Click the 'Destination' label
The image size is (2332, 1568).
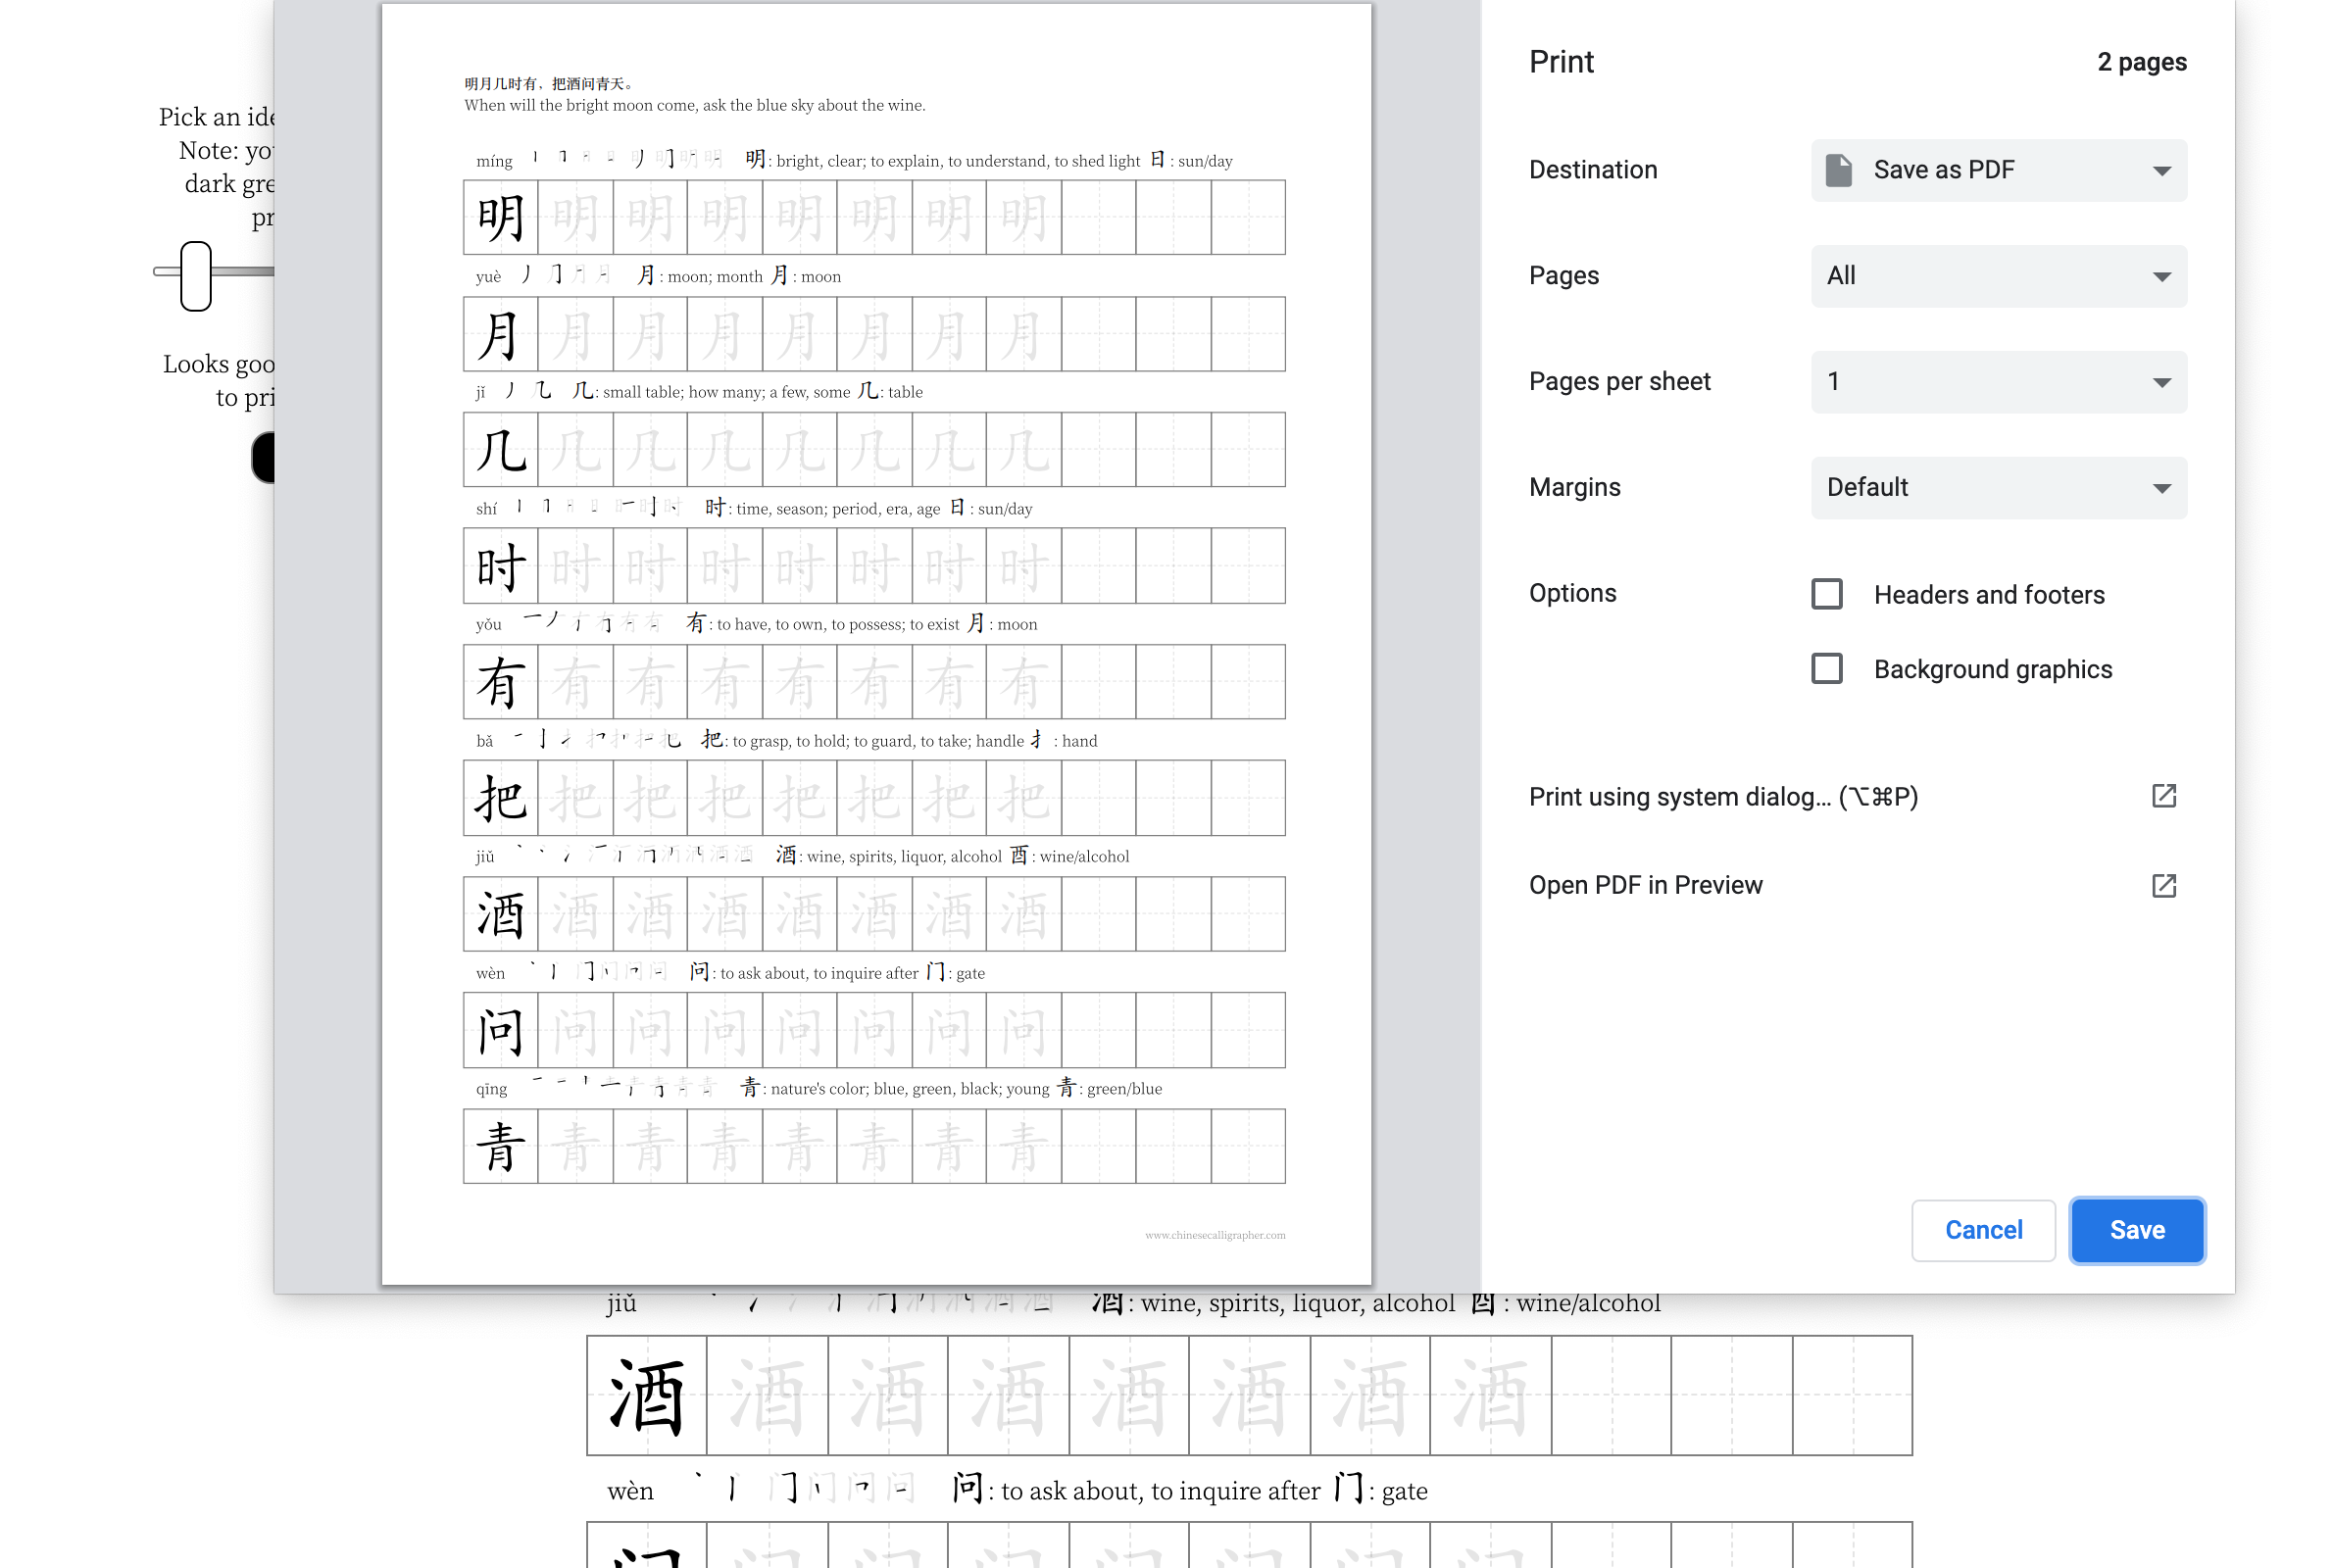pos(1592,170)
